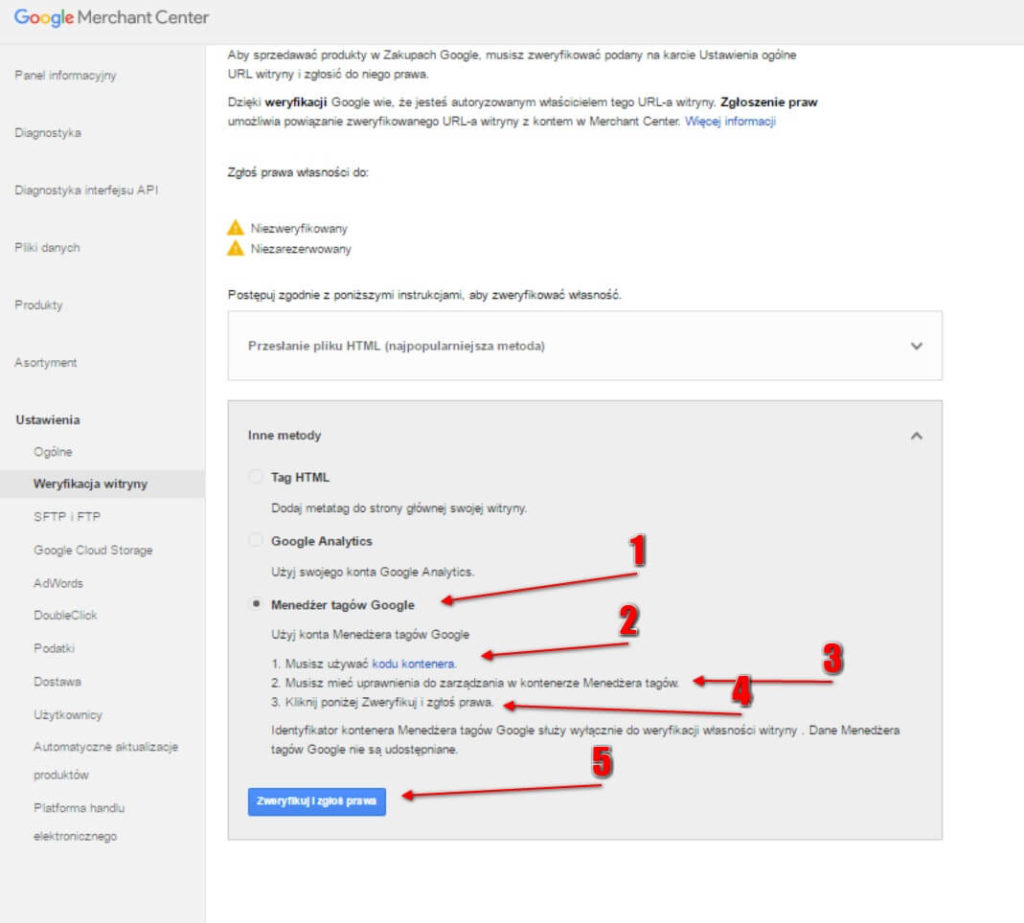Click the Niezweryfikowany warning icon
Viewport: 1024px width, 923px height.
click(x=235, y=228)
